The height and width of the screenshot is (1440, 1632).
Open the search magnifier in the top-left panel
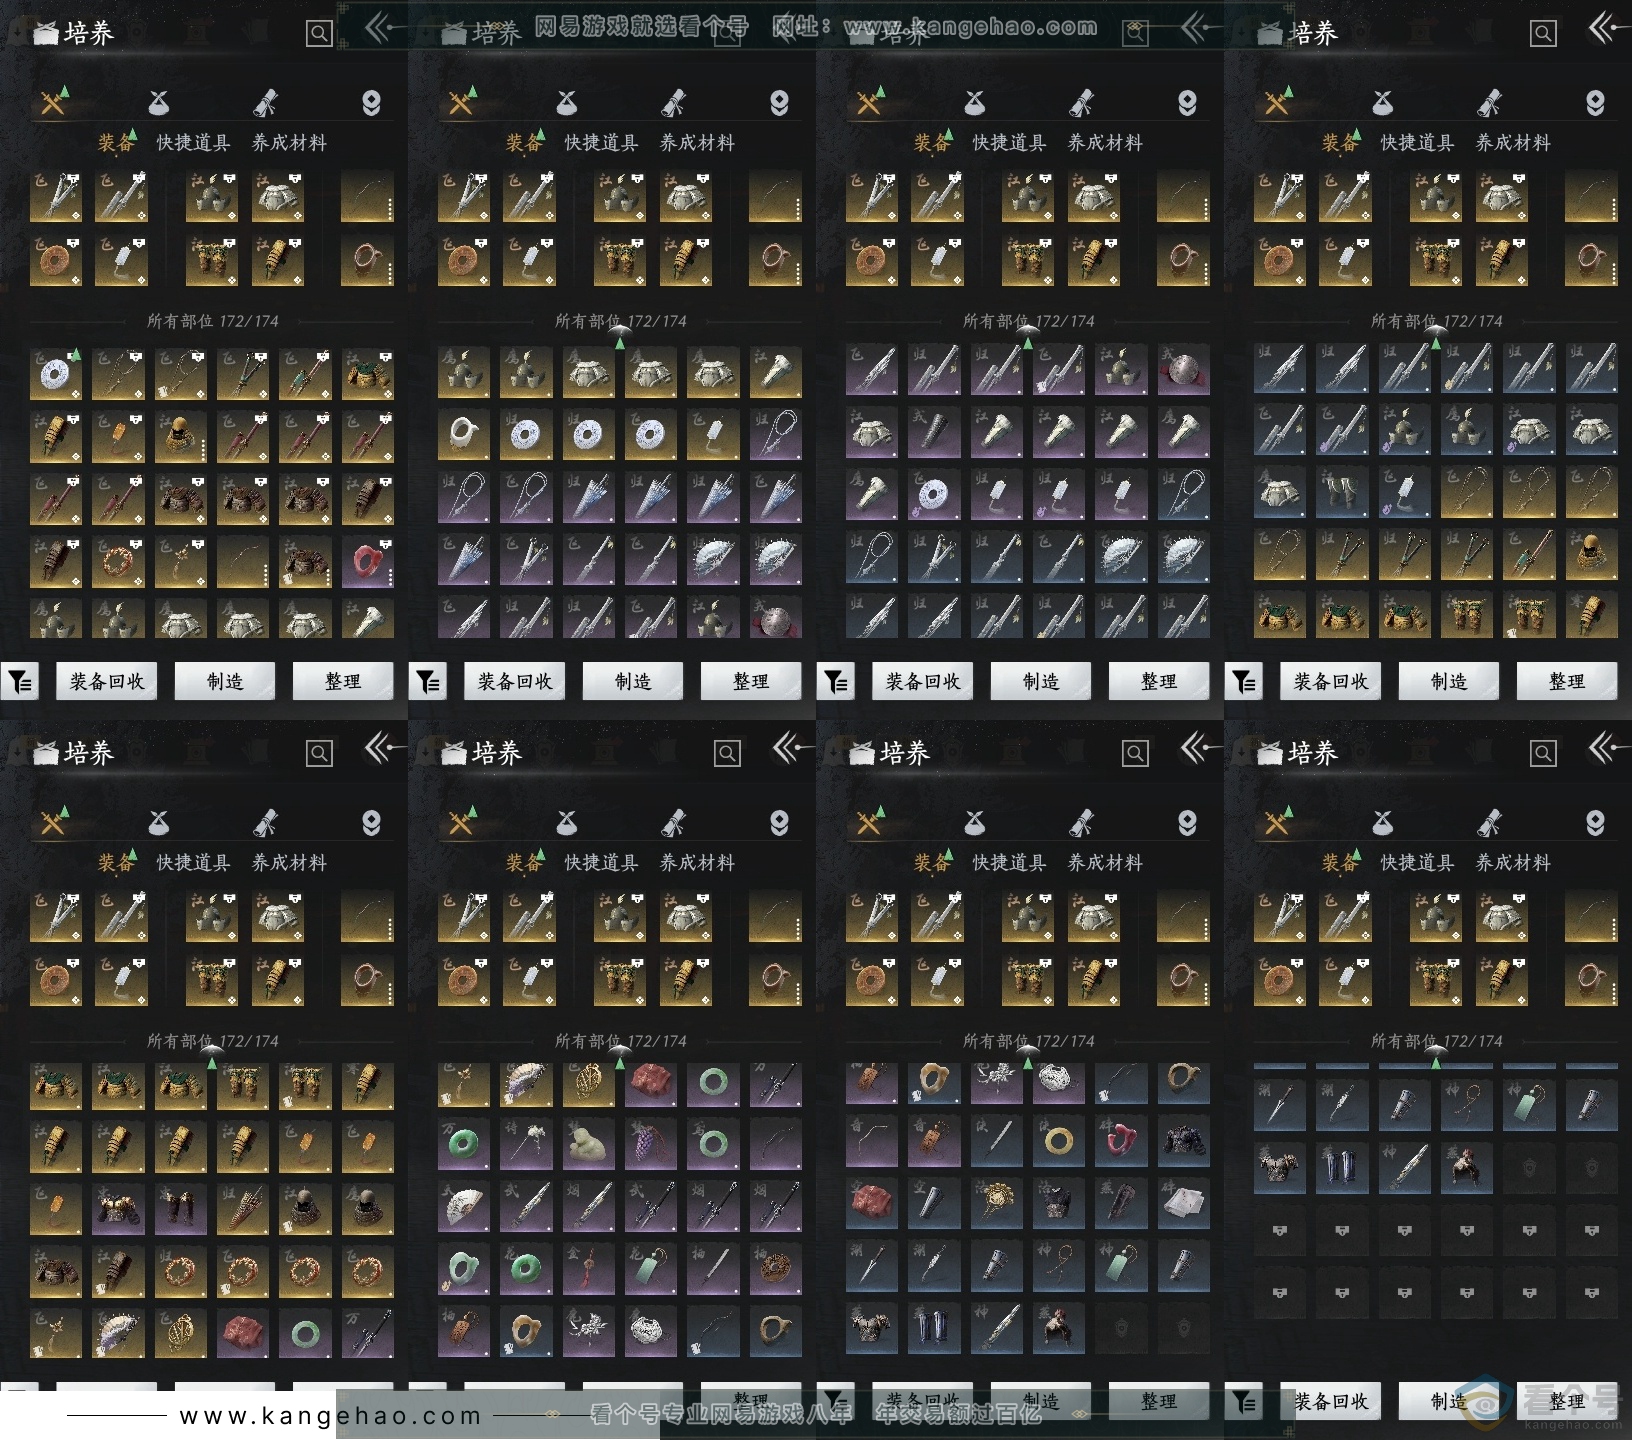click(x=319, y=34)
